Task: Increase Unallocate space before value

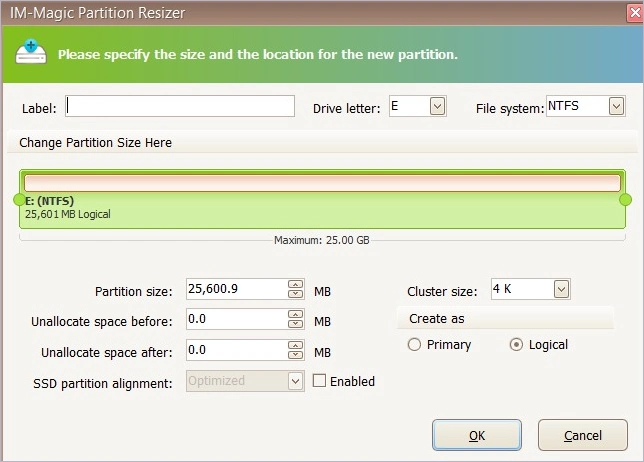Action: click(295, 315)
